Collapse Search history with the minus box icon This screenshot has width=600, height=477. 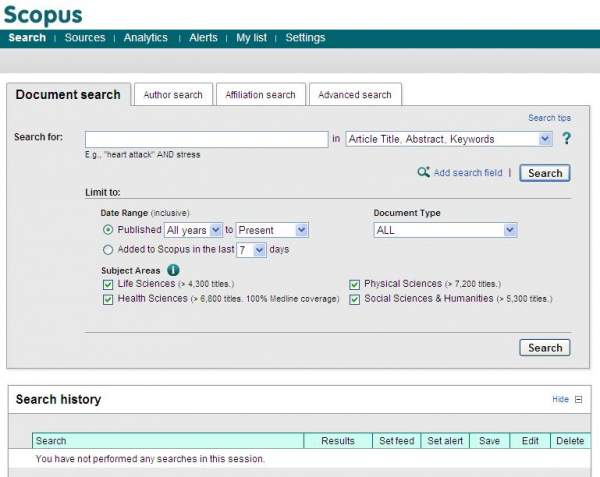pyautogui.click(x=579, y=399)
